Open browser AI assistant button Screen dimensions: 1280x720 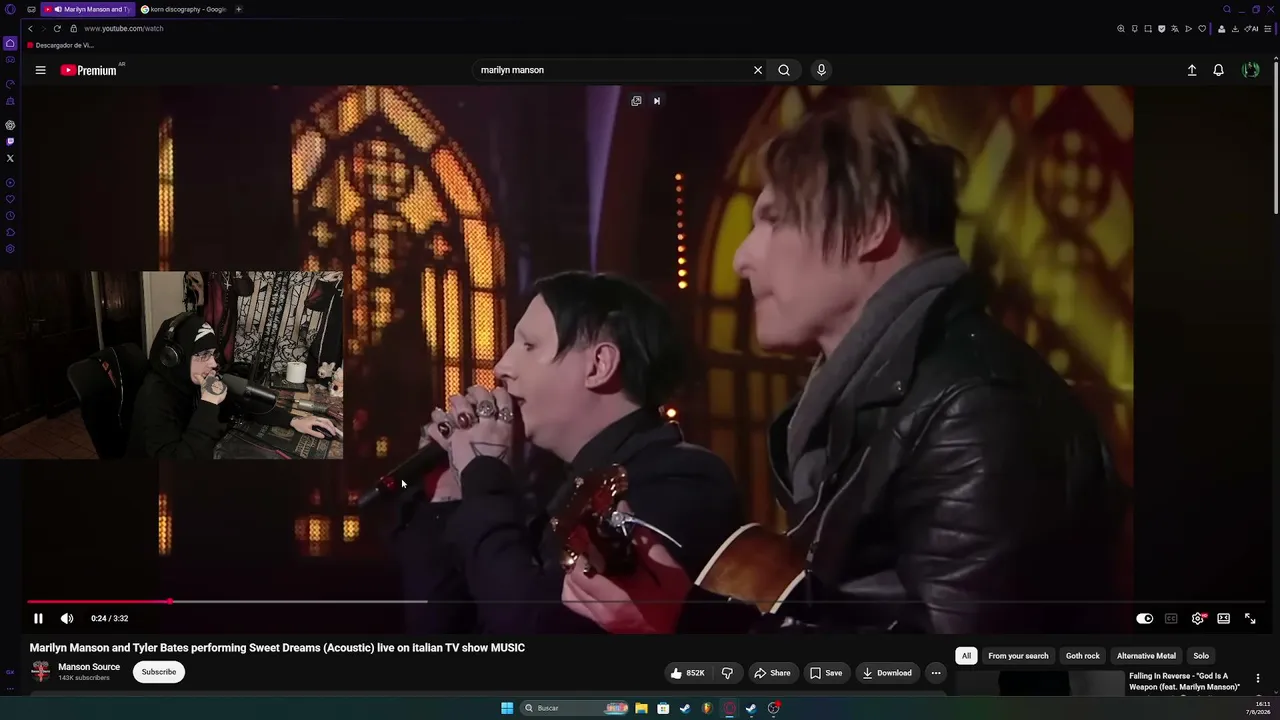(1252, 29)
